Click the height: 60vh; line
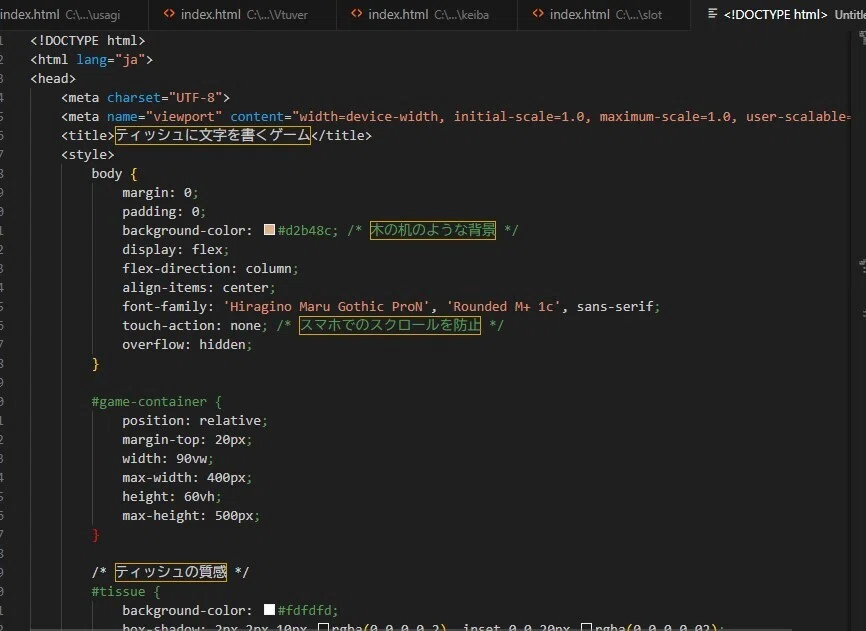Screen dimensions: 866x631 click(x=172, y=497)
